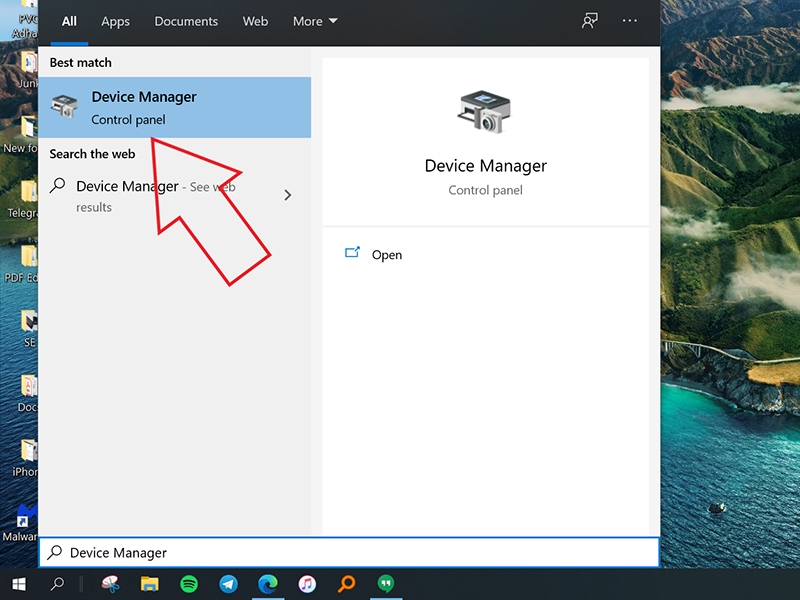
Task: Launch Spotify from the taskbar
Action: [189, 584]
